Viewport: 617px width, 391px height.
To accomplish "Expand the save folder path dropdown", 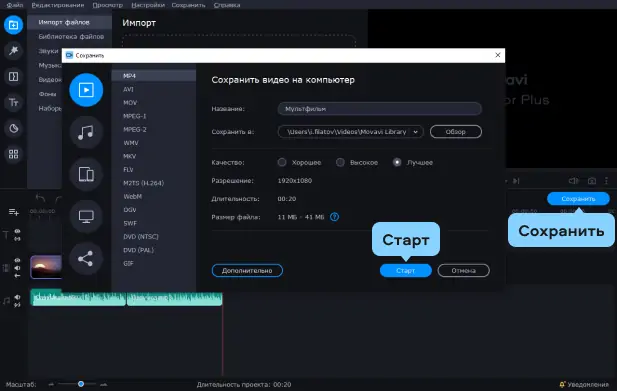I will 415,132.
